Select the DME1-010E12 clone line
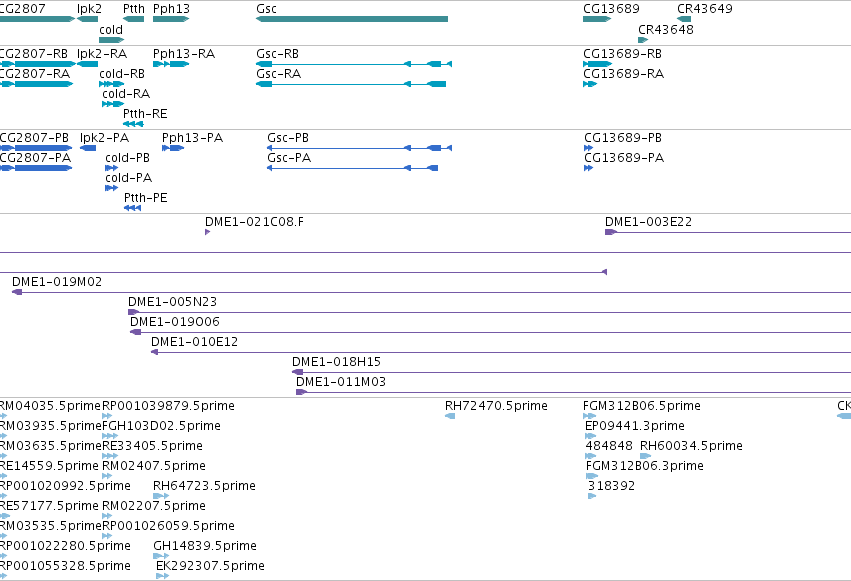 (x=501, y=353)
